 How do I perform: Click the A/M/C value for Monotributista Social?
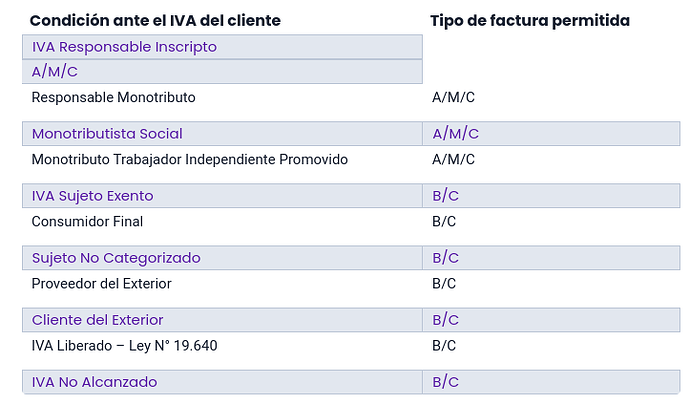pyautogui.click(x=456, y=134)
